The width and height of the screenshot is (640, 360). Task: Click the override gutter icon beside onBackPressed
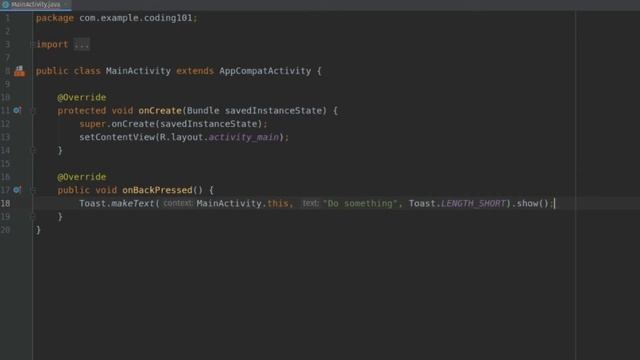[17, 190]
